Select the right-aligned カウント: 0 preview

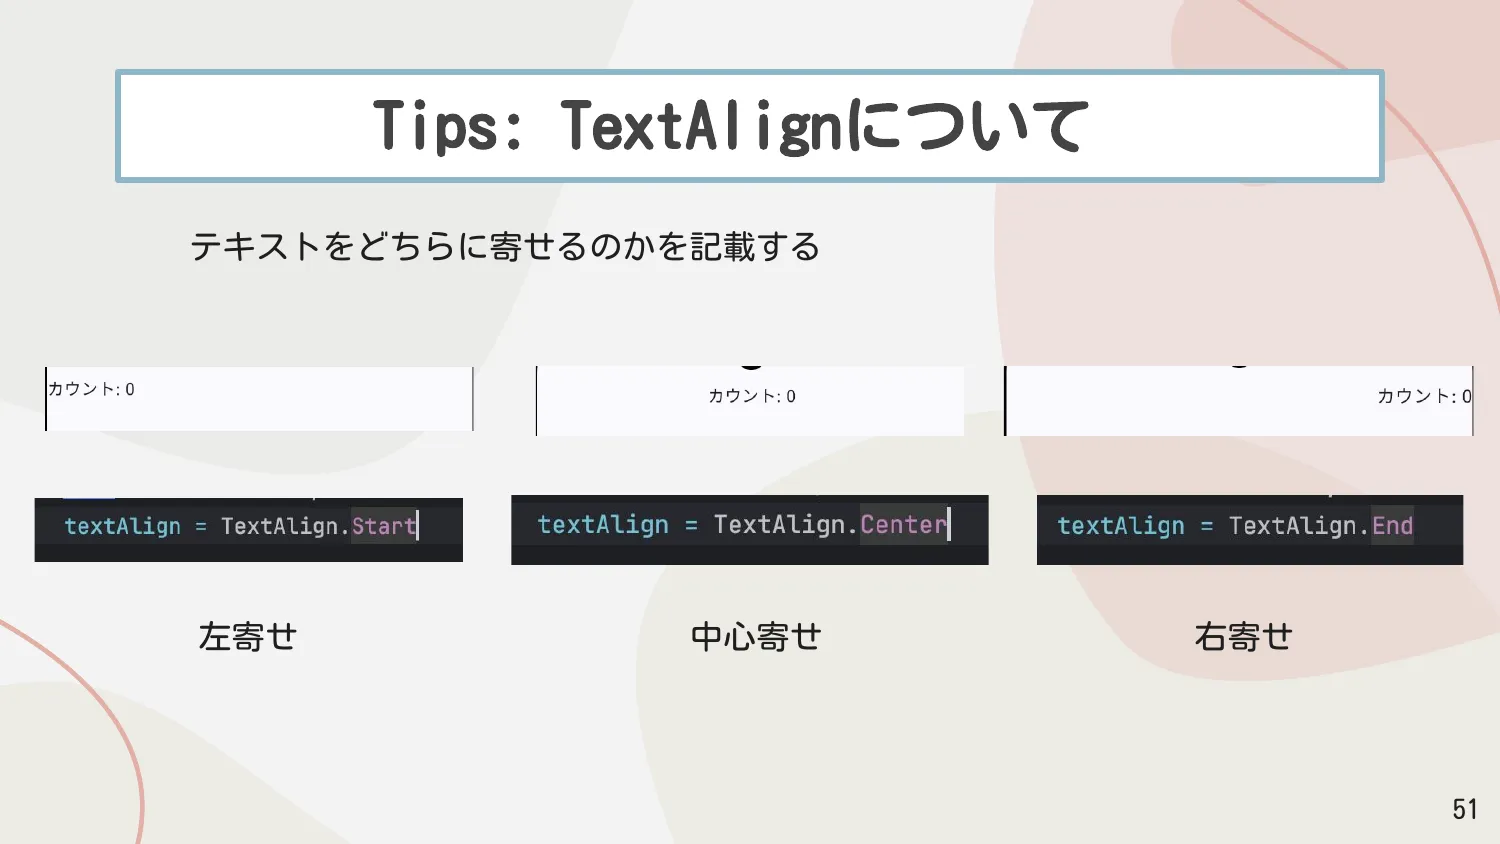pos(1238,400)
